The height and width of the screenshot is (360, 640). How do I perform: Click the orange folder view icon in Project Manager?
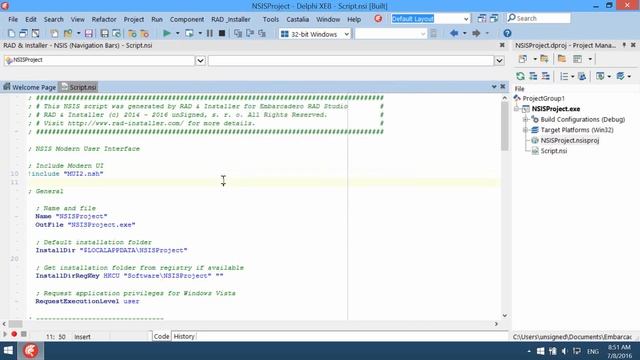pos(562,59)
